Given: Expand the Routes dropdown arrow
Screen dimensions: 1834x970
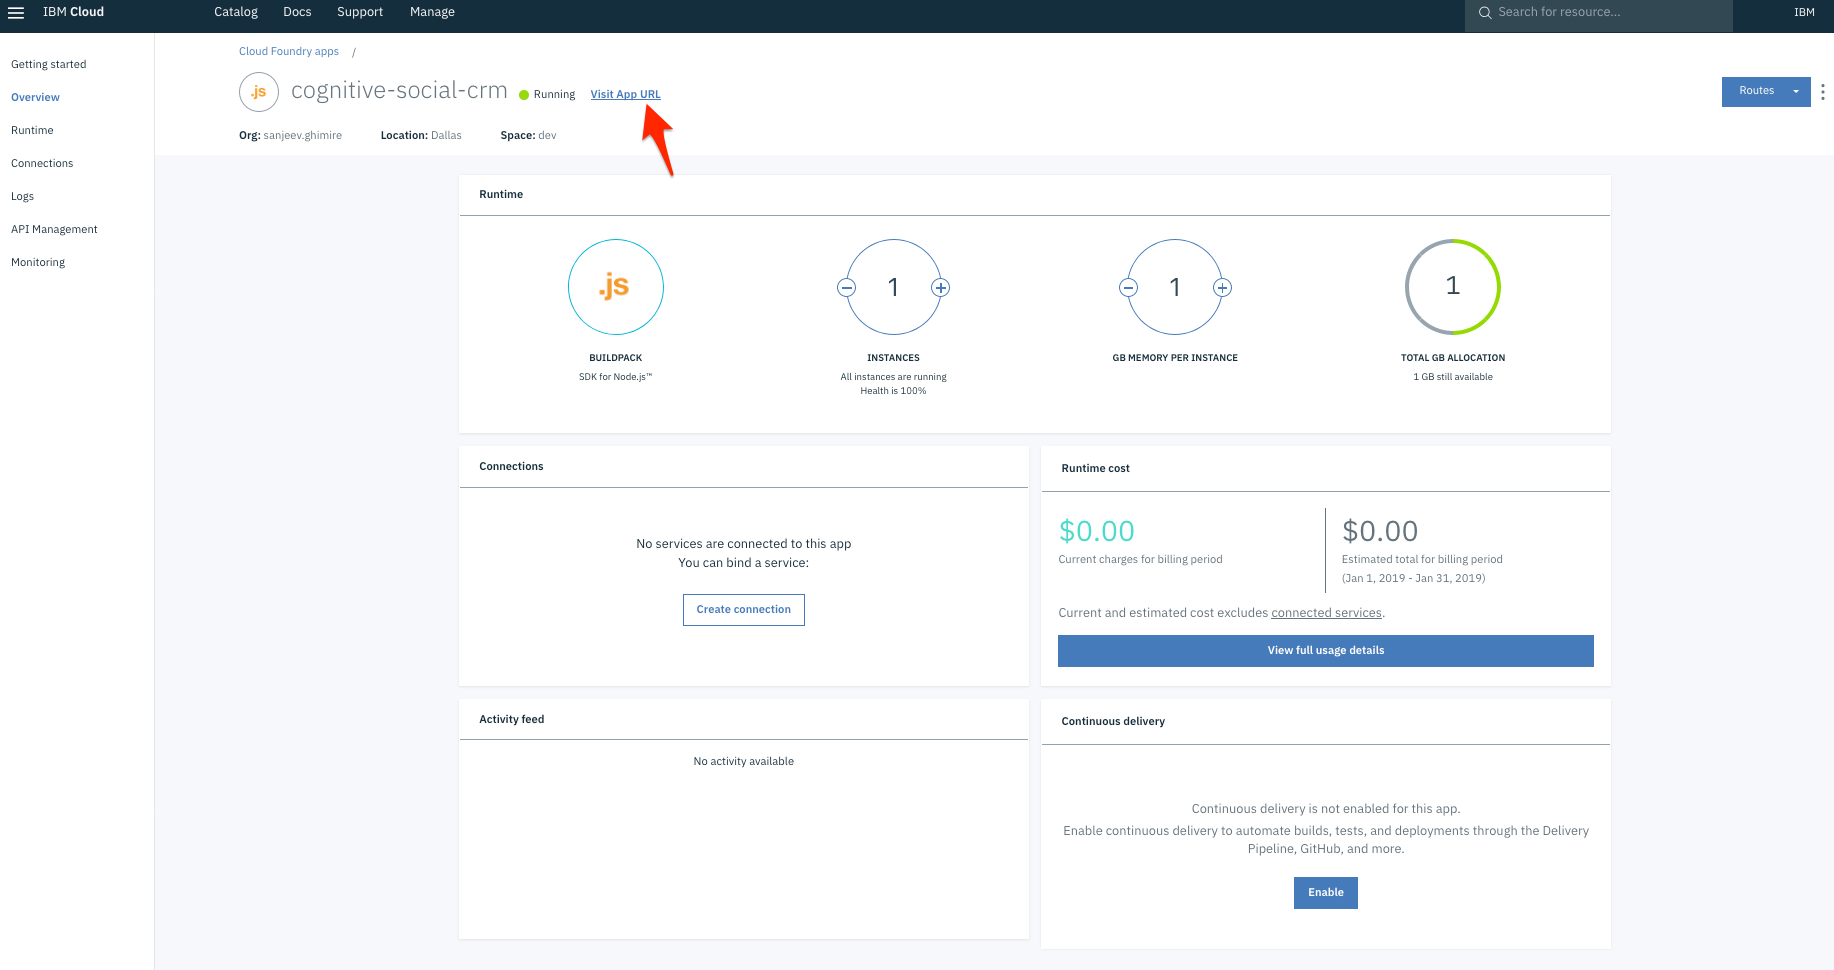Looking at the screenshot, I should click(1796, 92).
